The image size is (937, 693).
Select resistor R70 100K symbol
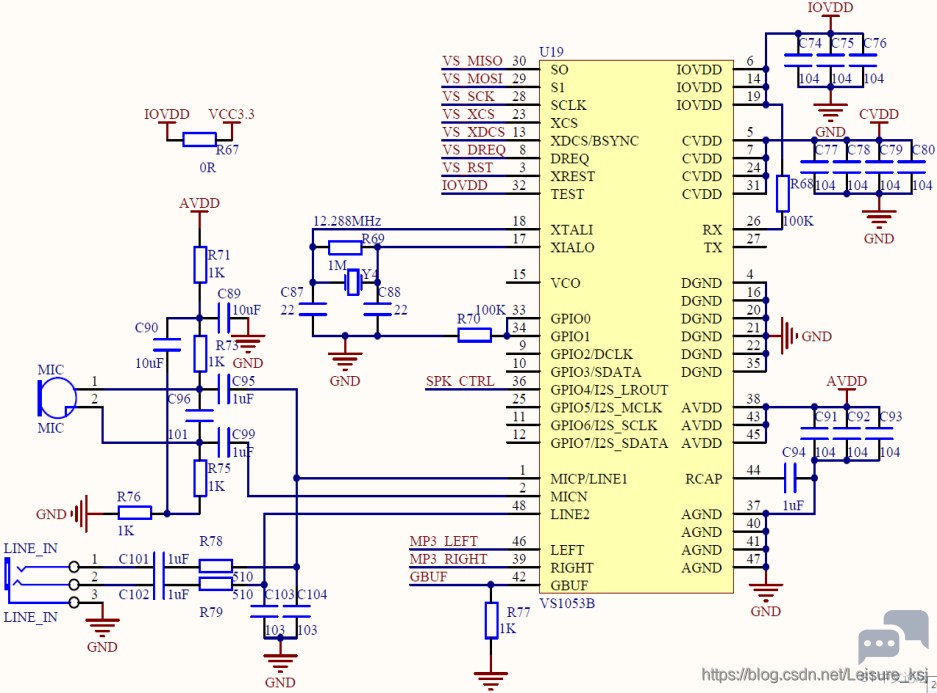coord(474,335)
